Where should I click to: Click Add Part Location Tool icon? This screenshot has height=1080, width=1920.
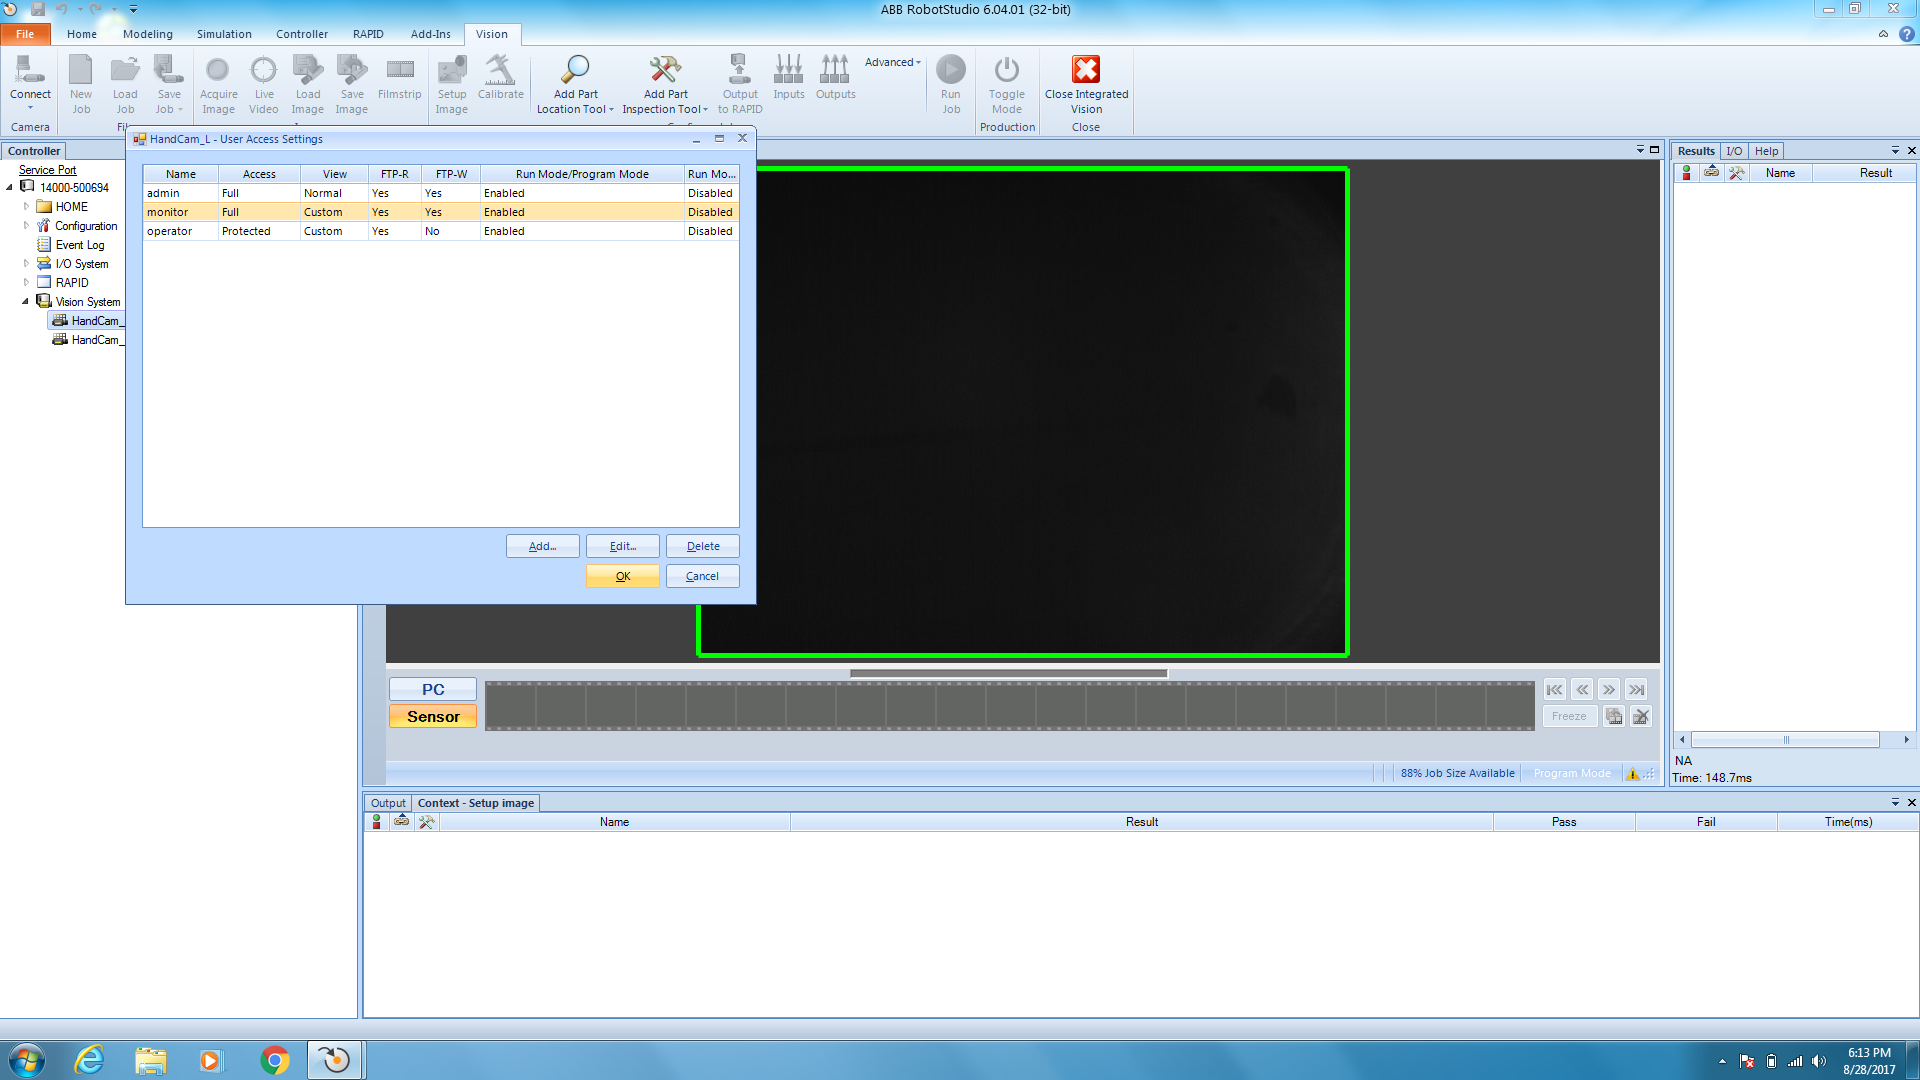click(575, 70)
